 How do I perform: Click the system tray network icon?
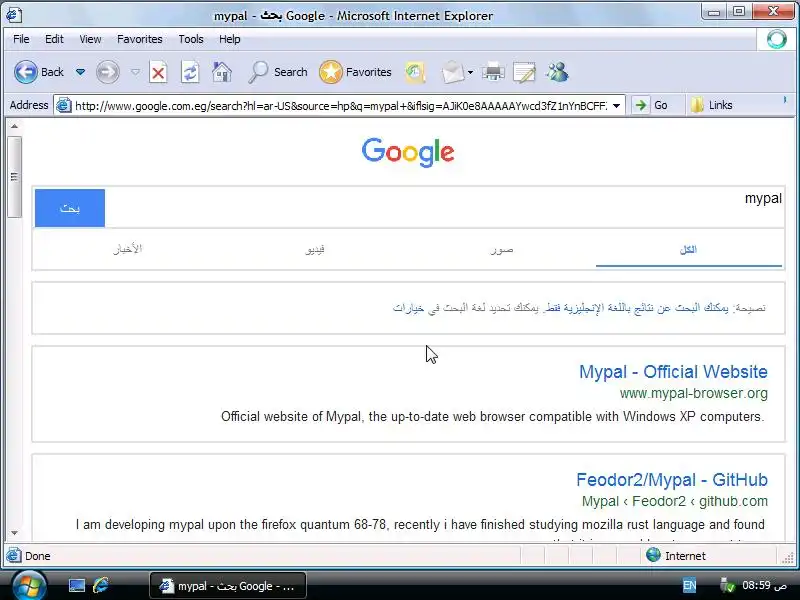point(727,585)
